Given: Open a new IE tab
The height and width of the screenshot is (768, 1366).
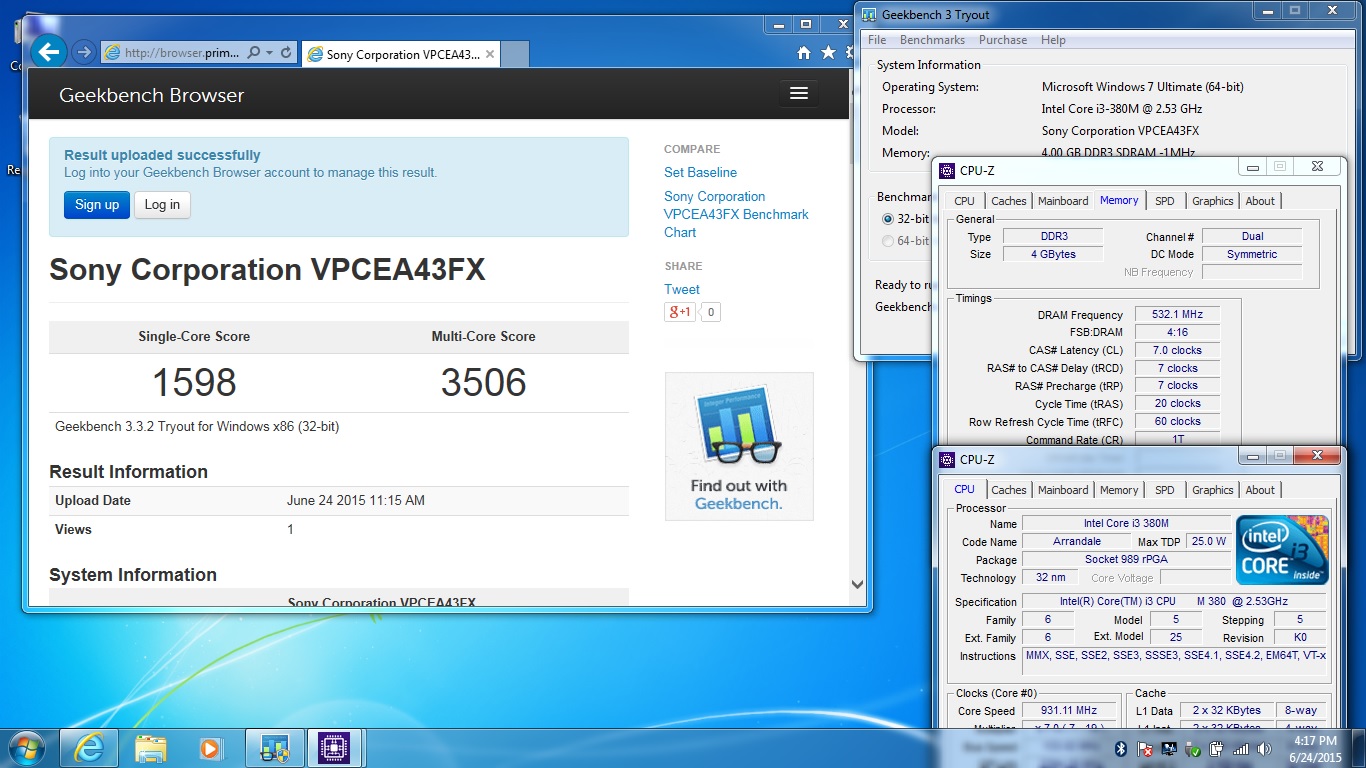Looking at the screenshot, I should click(x=514, y=54).
